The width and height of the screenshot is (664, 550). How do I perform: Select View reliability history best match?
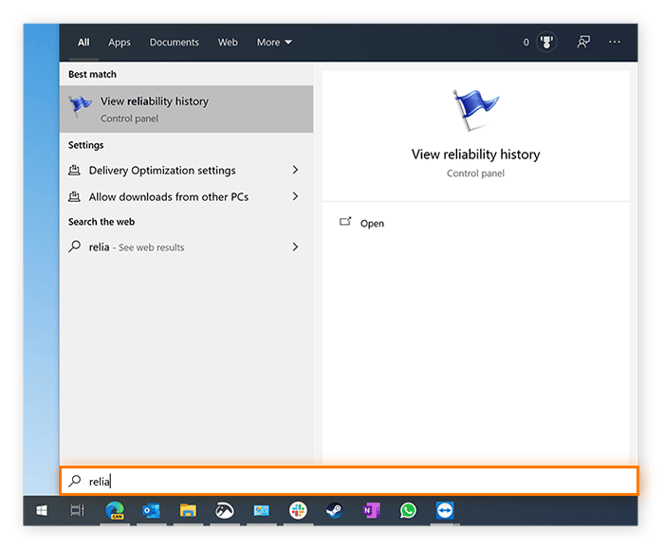tap(187, 109)
